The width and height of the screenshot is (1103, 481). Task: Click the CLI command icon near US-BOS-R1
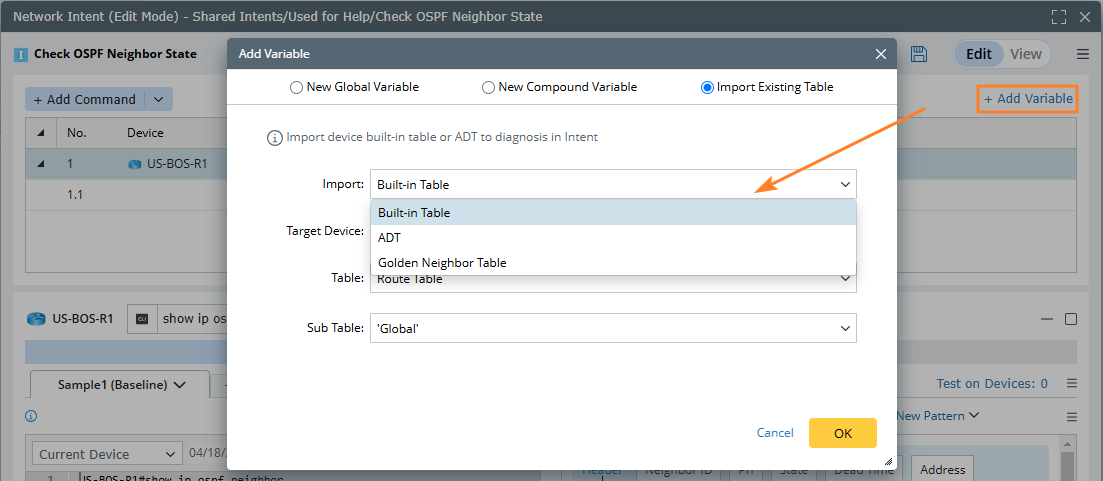(142, 319)
